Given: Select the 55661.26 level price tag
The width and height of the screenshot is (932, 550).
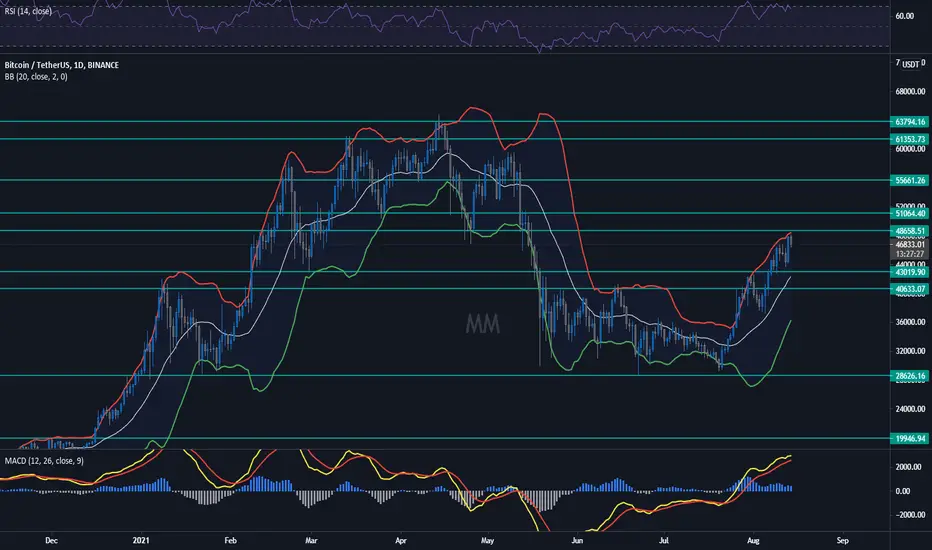Looking at the screenshot, I should (909, 180).
